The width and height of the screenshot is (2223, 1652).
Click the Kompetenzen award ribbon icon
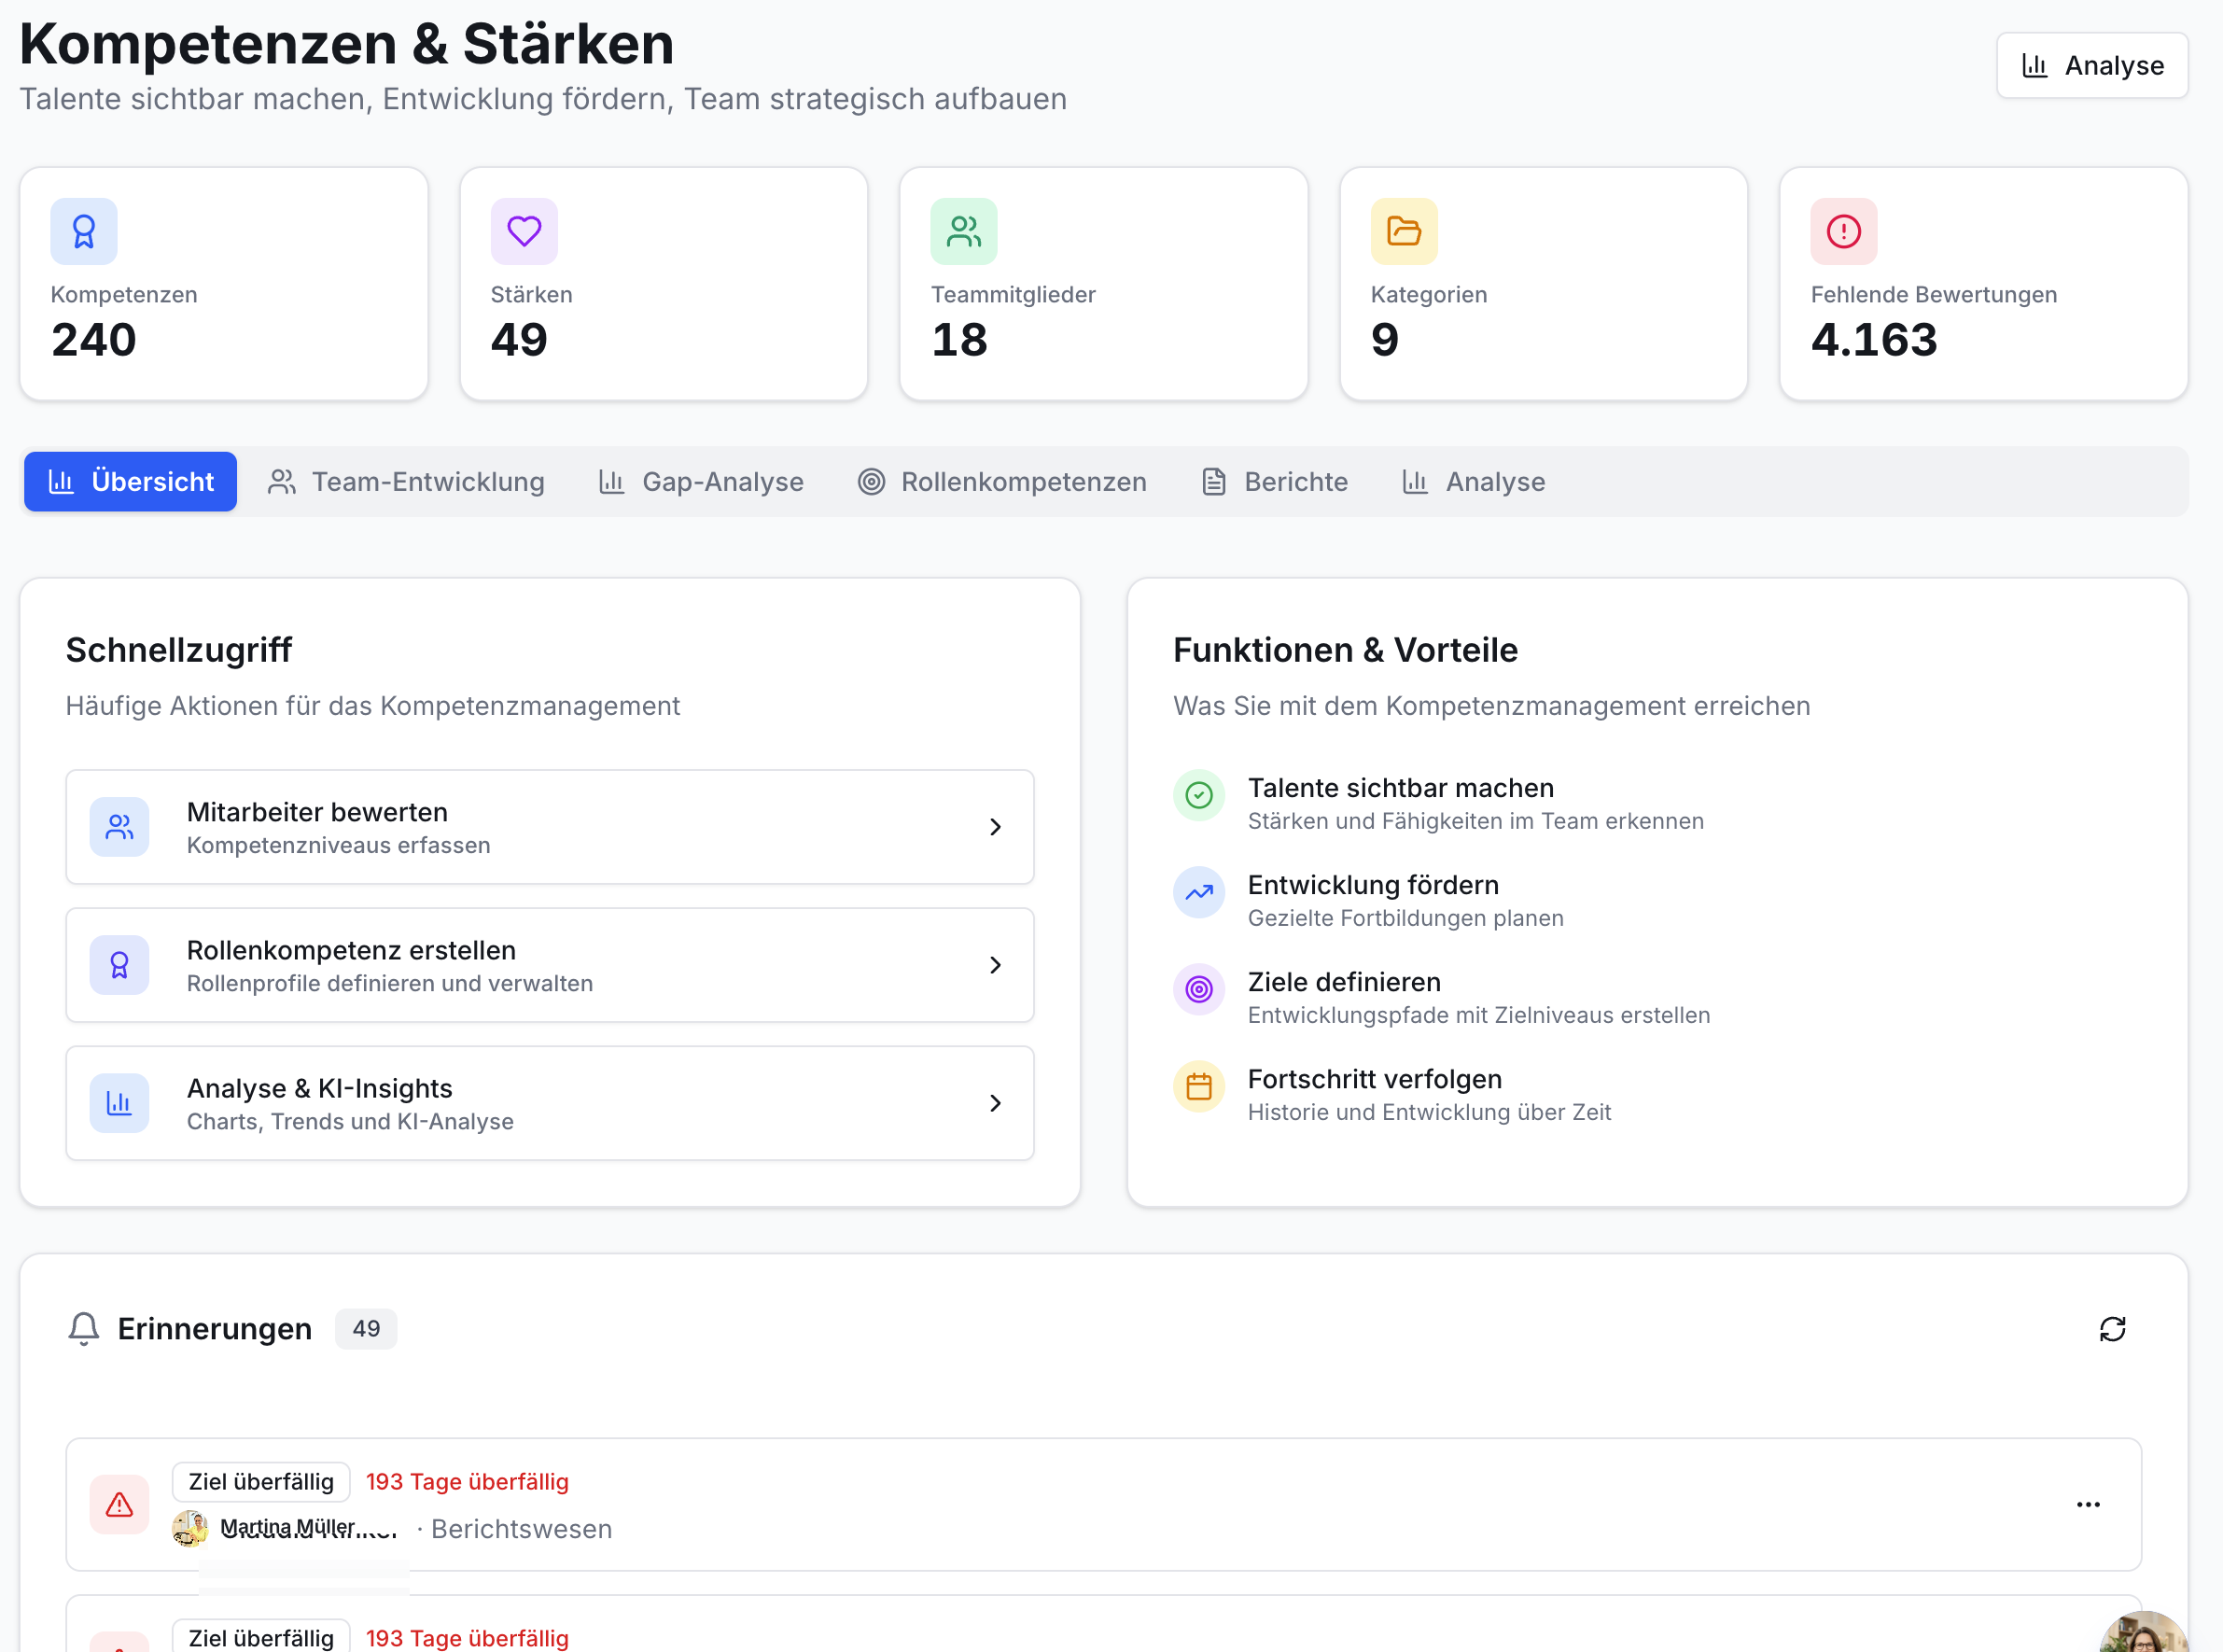(84, 232)
